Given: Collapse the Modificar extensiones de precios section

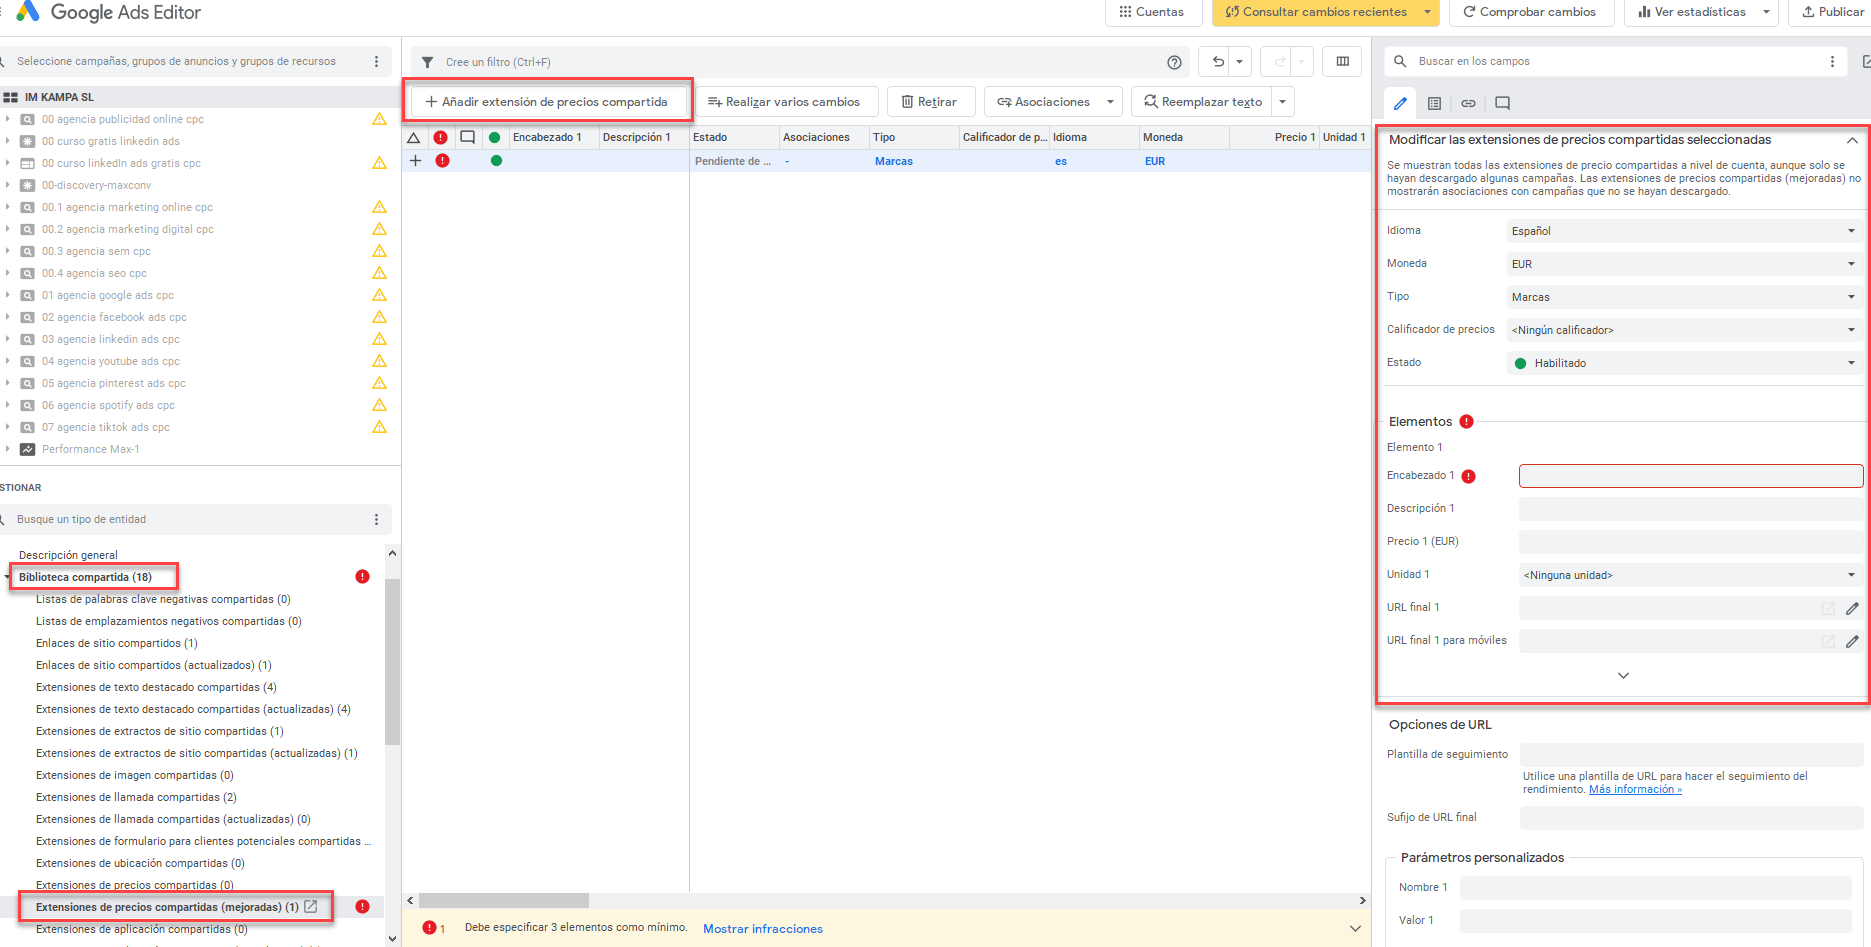Looking at the screenshot, I should tap(1852, 140).
